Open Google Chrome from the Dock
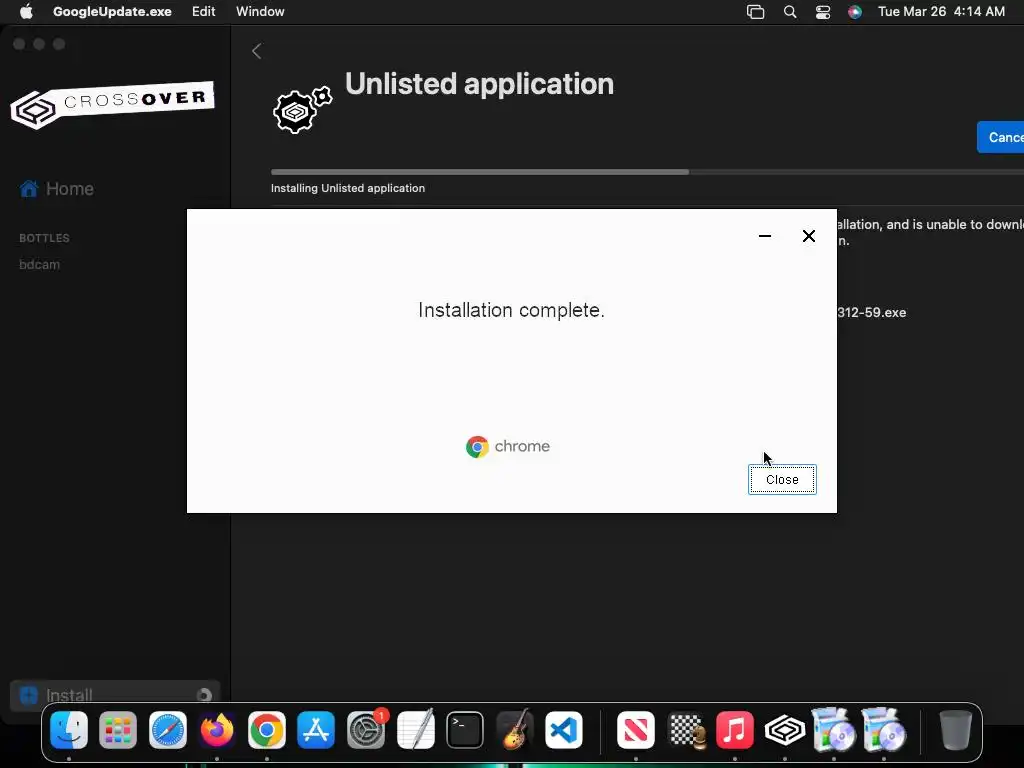1024x768 pixels. click(266, 730)
